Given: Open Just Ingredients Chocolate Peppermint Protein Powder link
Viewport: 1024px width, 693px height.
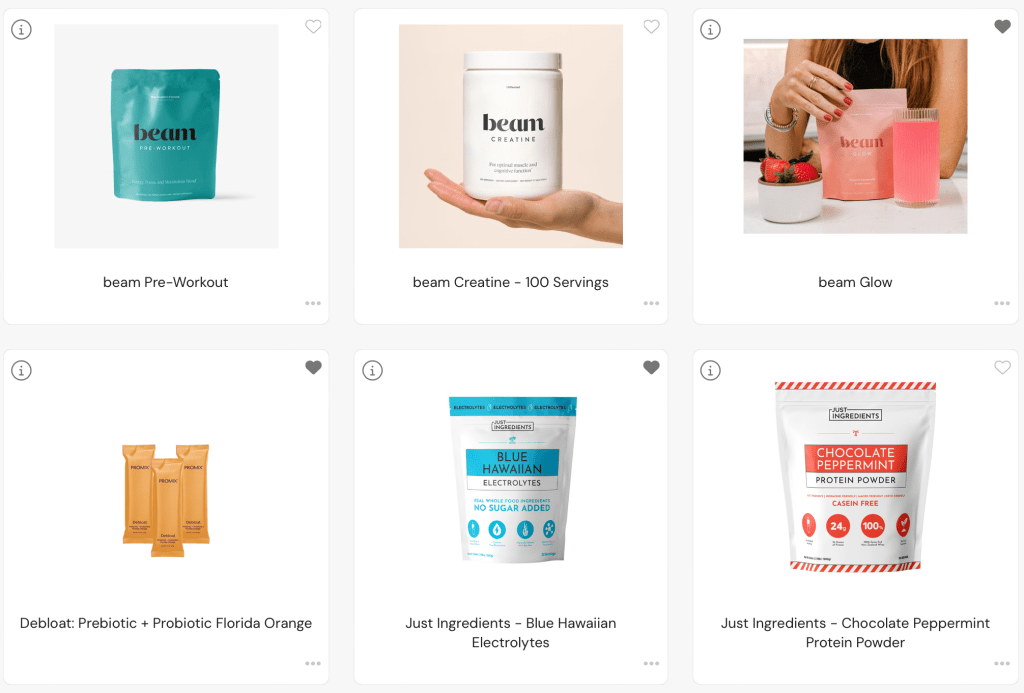Looking at the screenshot, I should click(855, 632).
